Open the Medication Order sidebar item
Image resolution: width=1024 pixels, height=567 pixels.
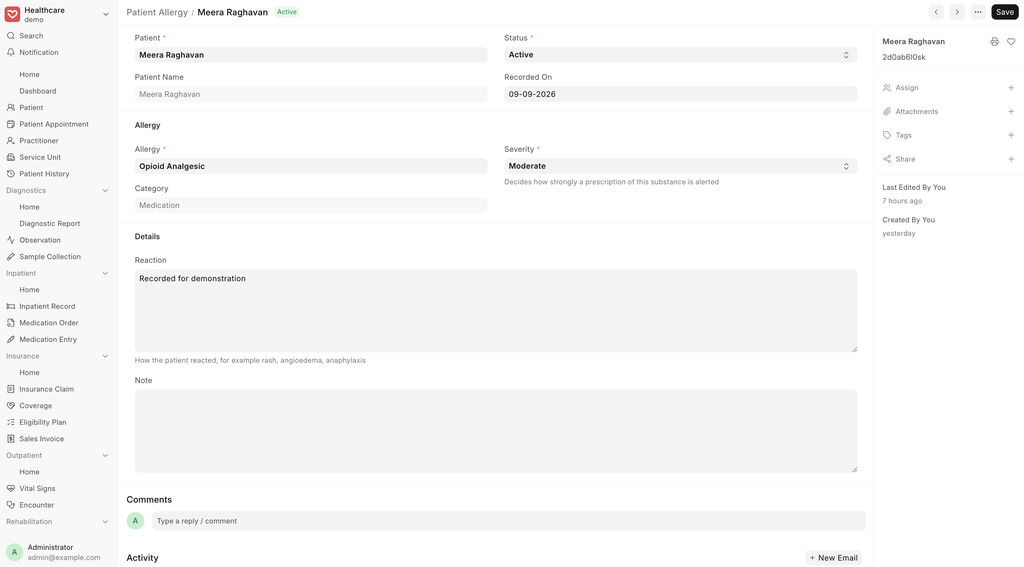(x=48, y=323)
